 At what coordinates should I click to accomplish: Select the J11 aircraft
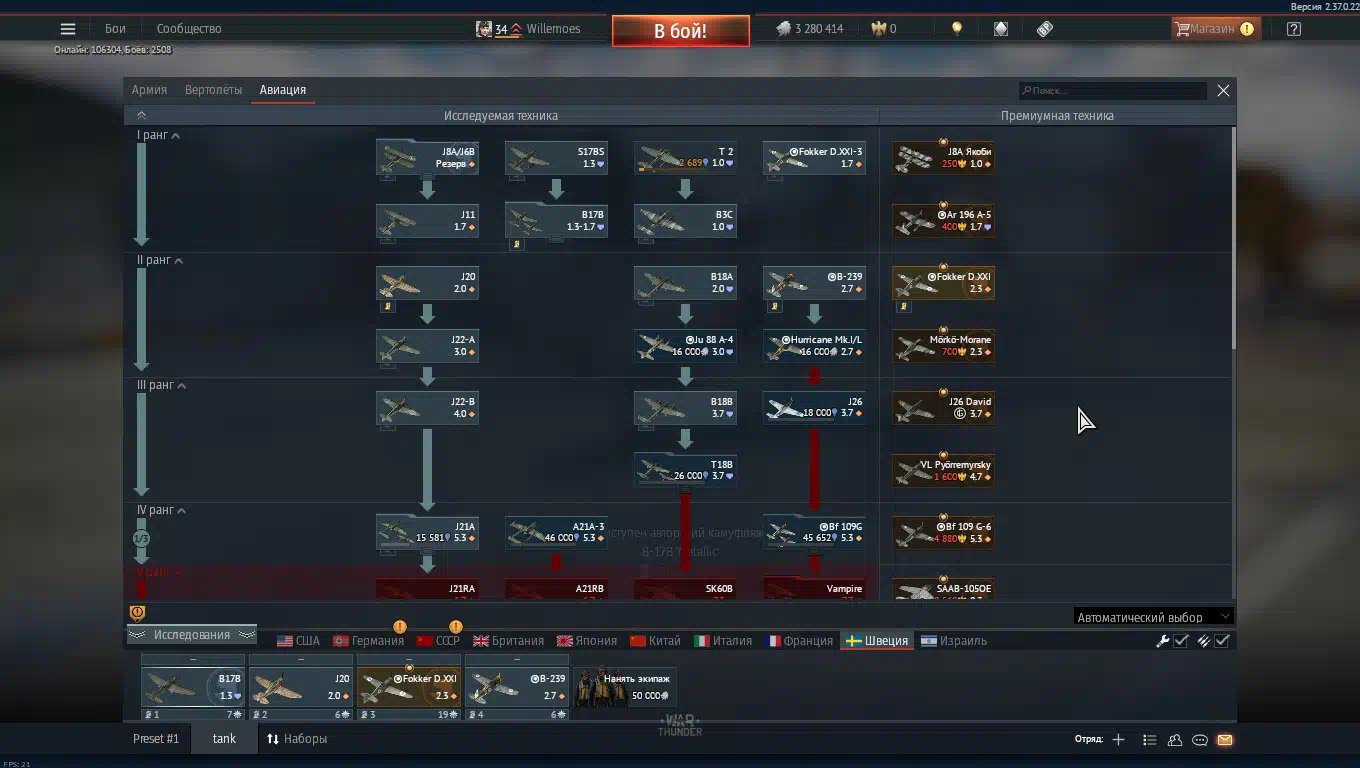coord(427,221)
